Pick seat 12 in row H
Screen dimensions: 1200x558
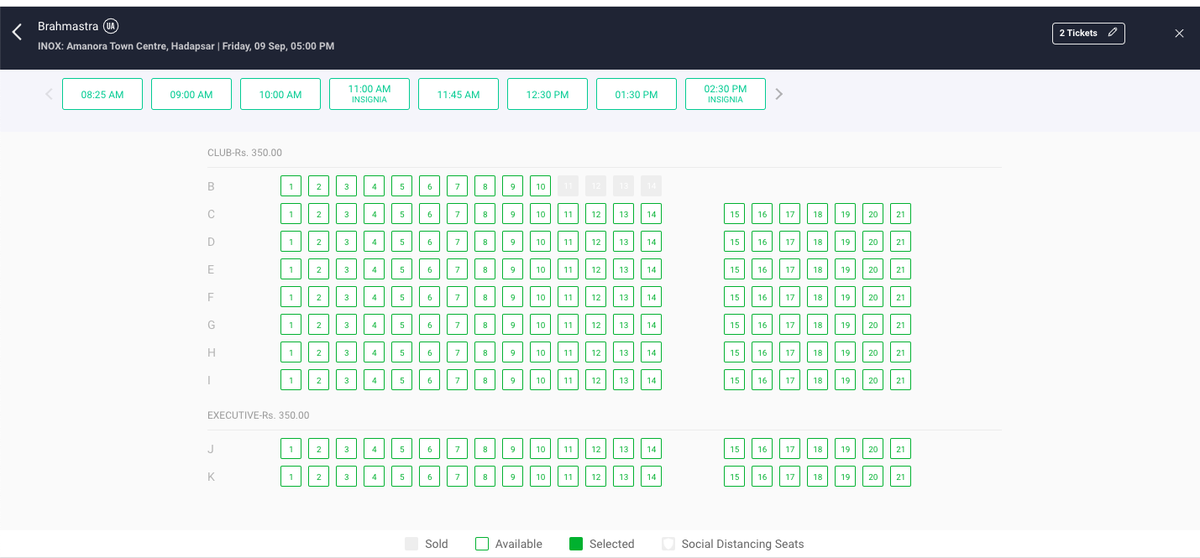595,352
